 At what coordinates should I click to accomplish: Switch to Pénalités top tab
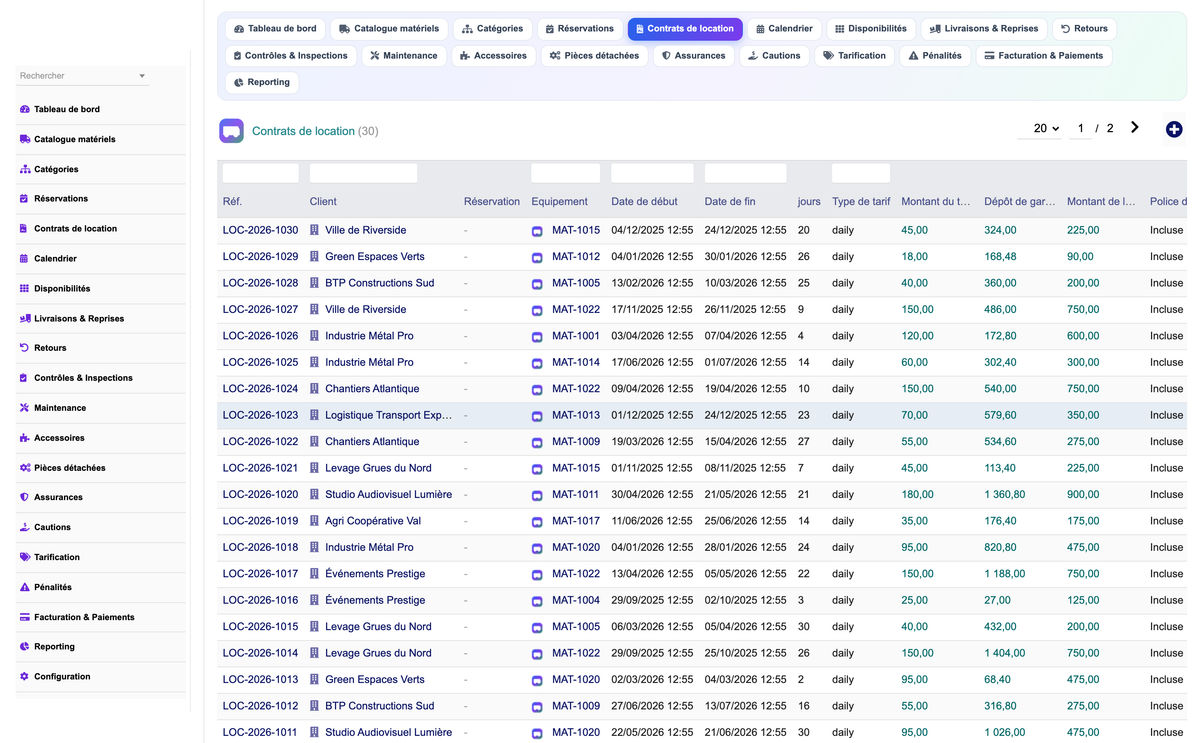[x=935, y=55]
